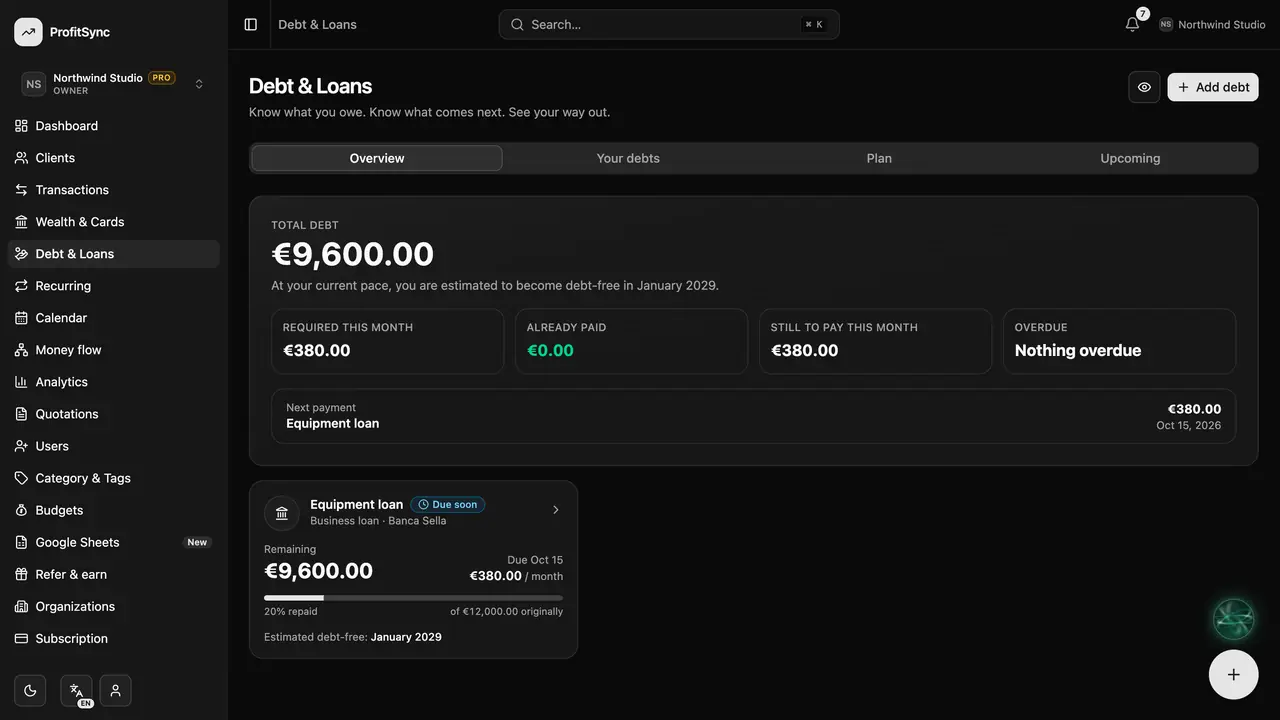Open Quotations via document icon
Image resolution: width=1280 pixels, height=720 pixels.
[x=21, y=414]
